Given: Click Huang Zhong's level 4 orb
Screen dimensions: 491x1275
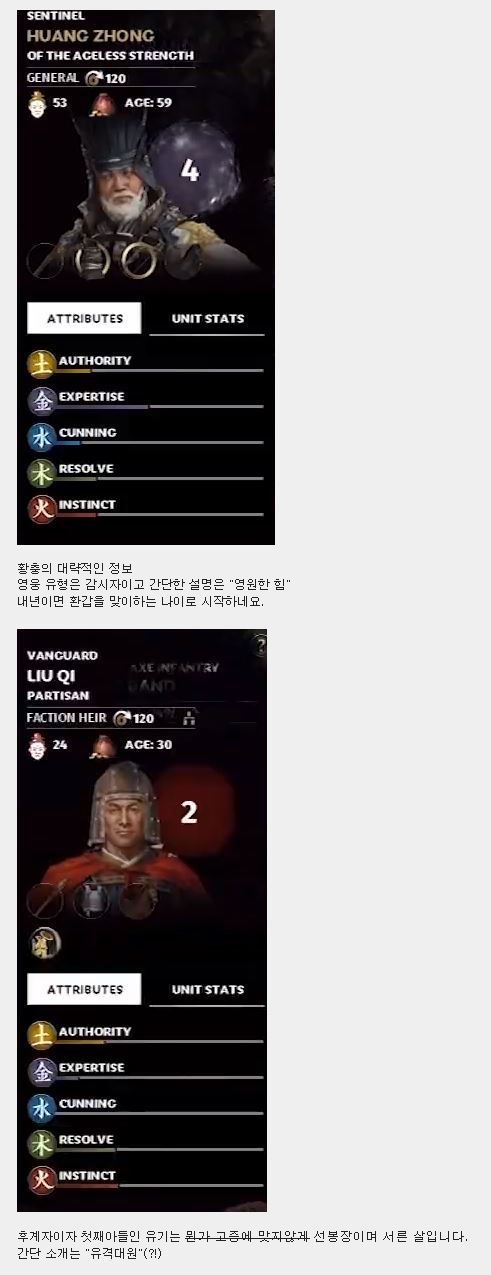Looking at the screenshot, I should [192, 168].
